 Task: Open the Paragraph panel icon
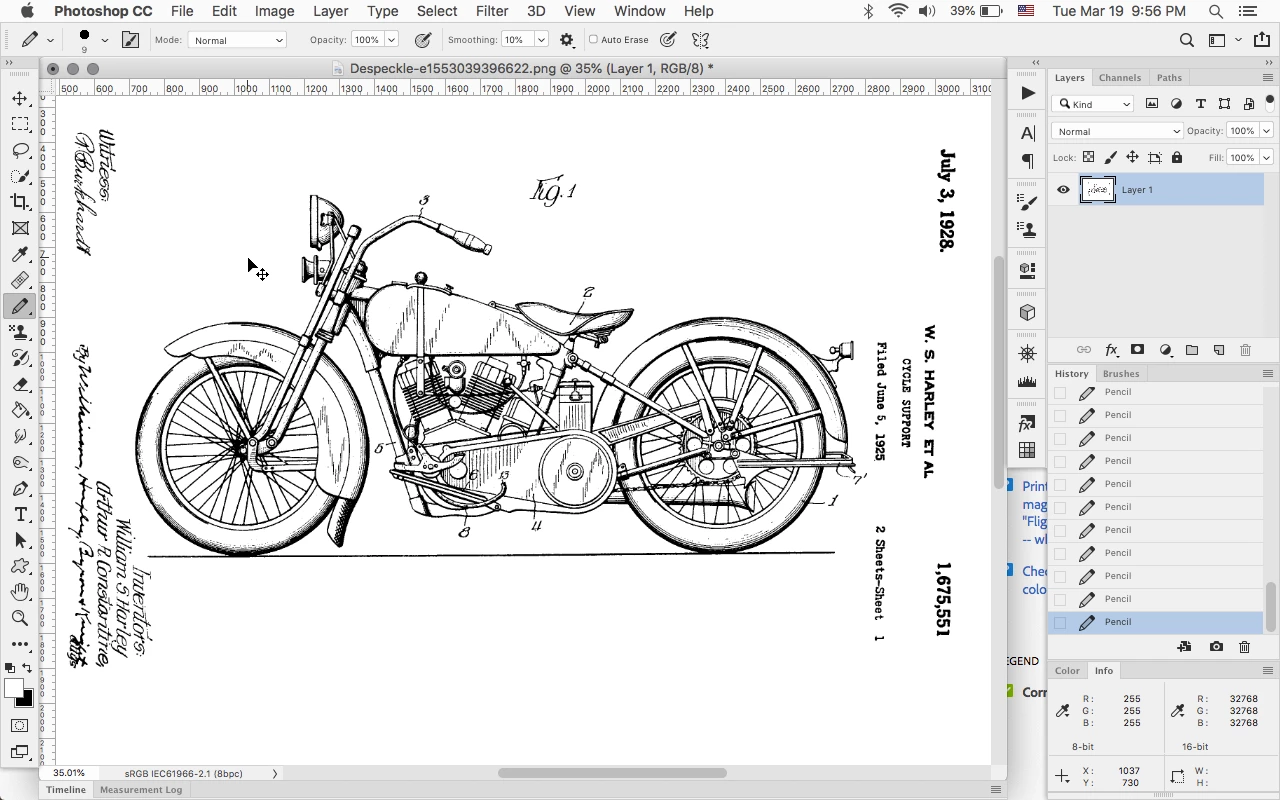pyautogui.click(x=1028, y=161)
